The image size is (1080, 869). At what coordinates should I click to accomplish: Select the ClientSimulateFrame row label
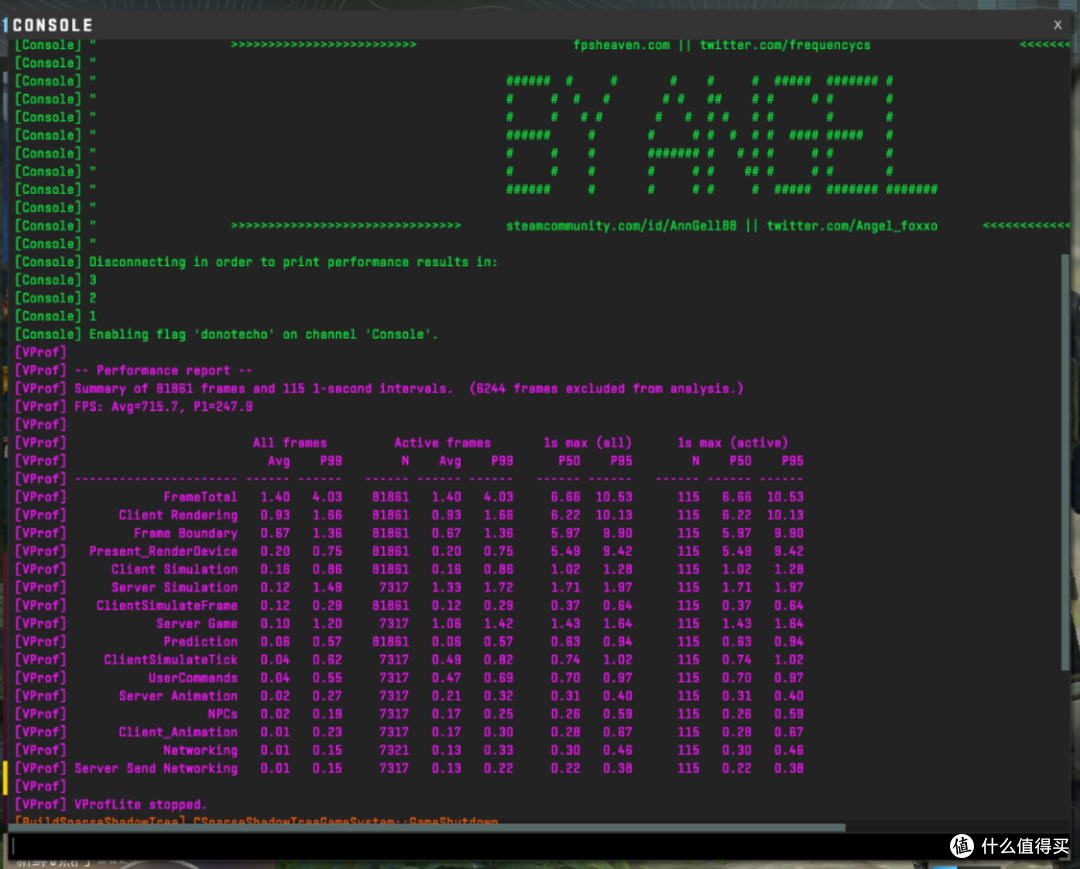pyautogui.click(x=167, y=605)
